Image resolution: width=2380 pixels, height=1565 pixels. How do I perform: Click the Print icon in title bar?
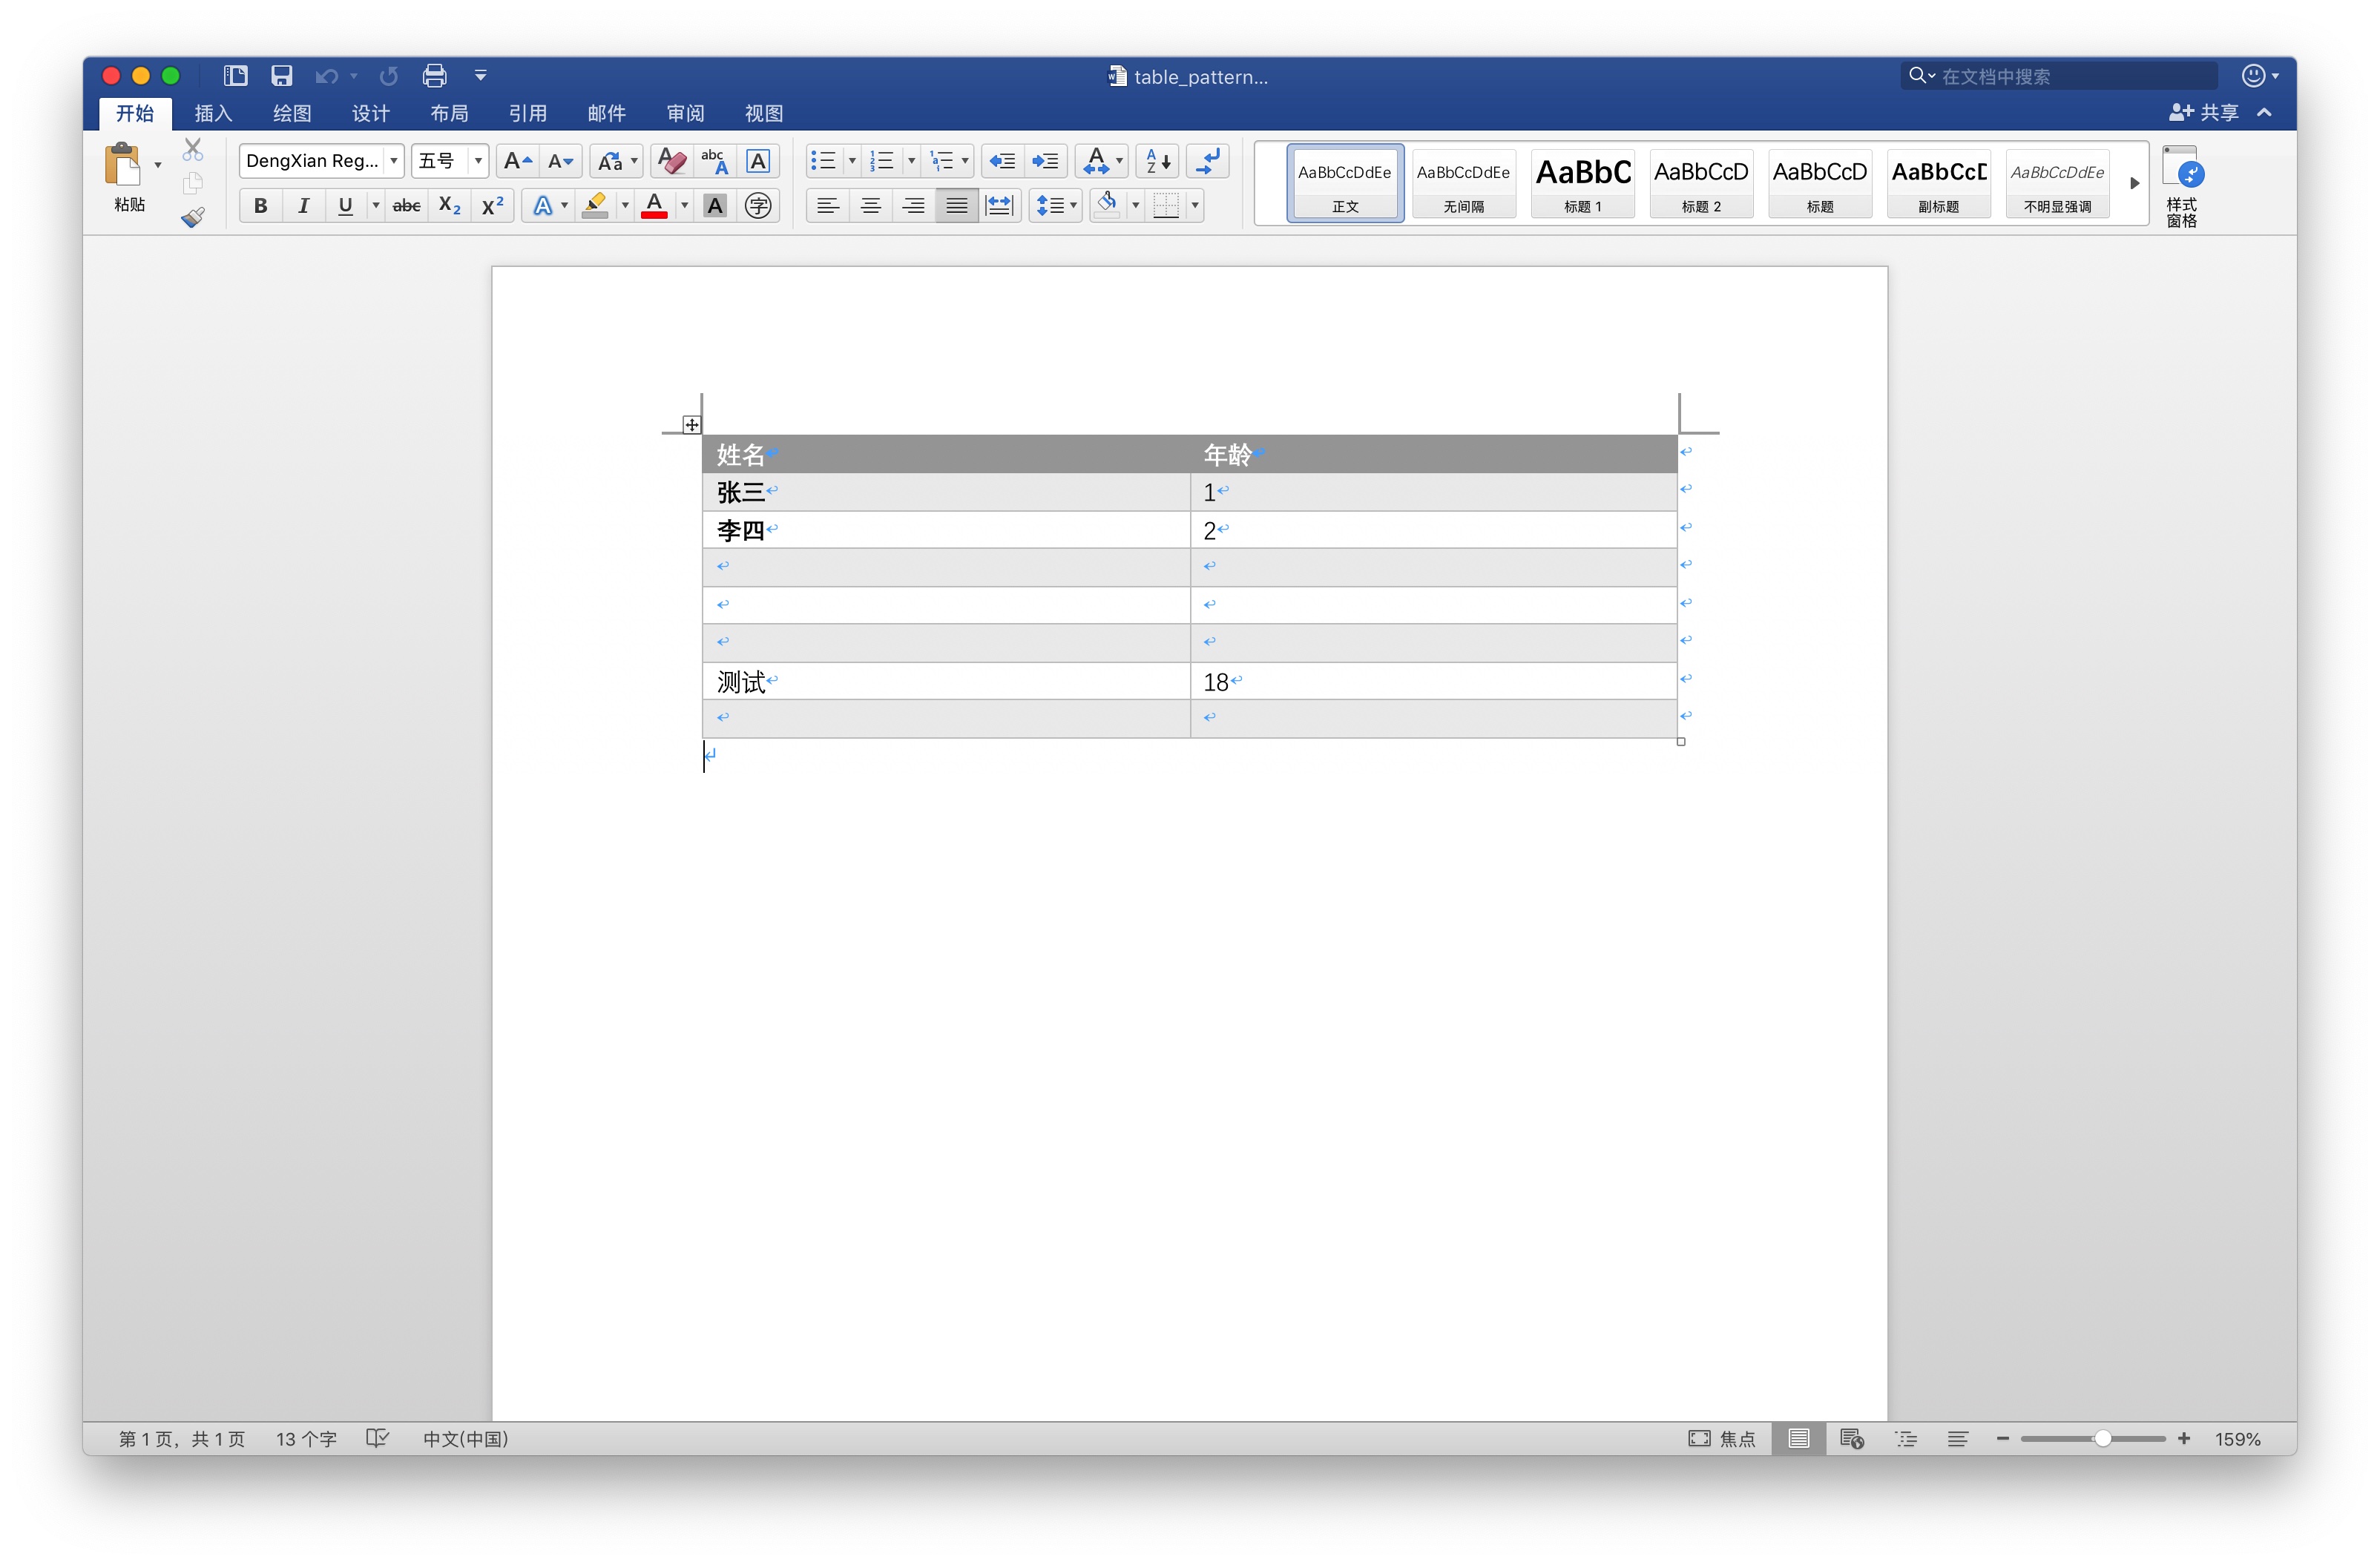435,76
